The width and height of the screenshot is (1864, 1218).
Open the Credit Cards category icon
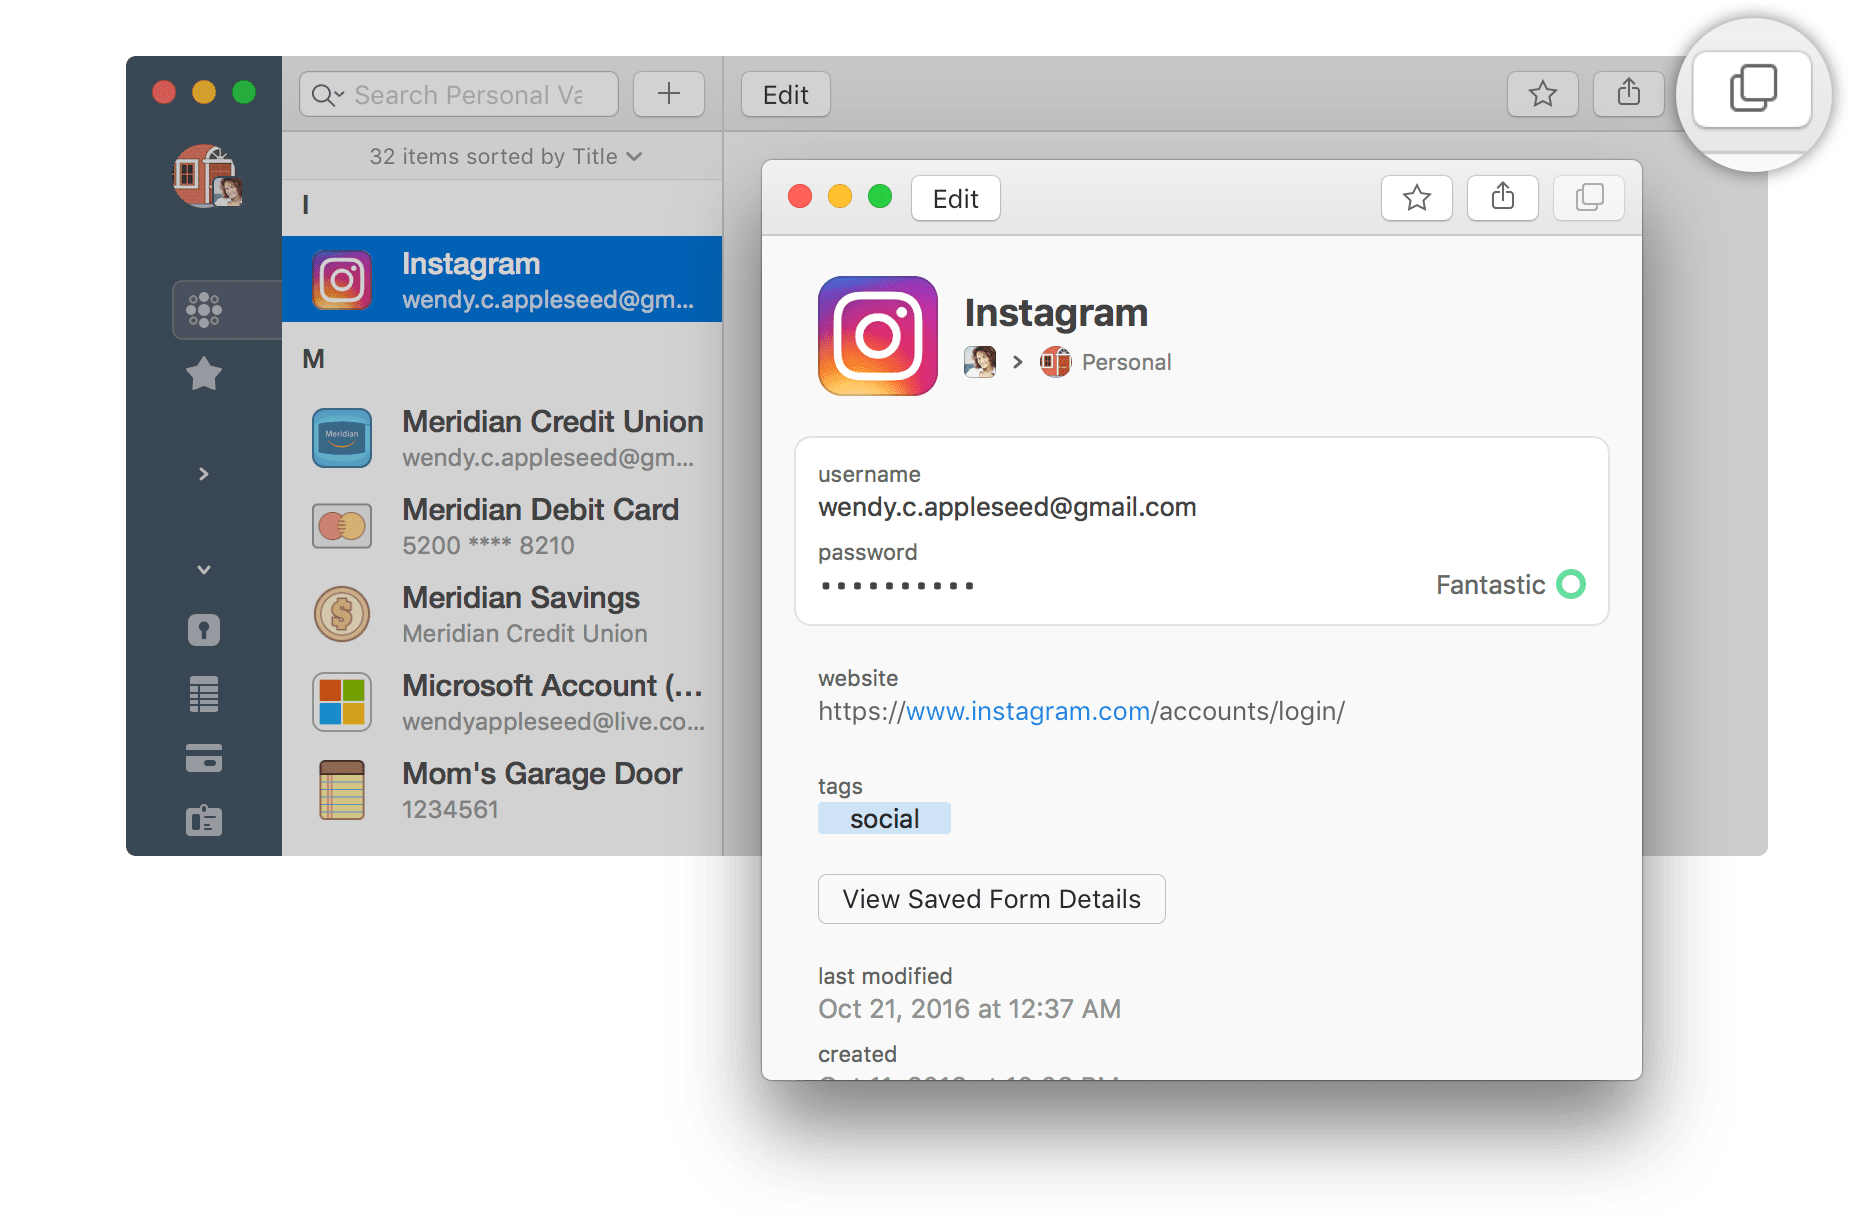[x=204, y=758]
